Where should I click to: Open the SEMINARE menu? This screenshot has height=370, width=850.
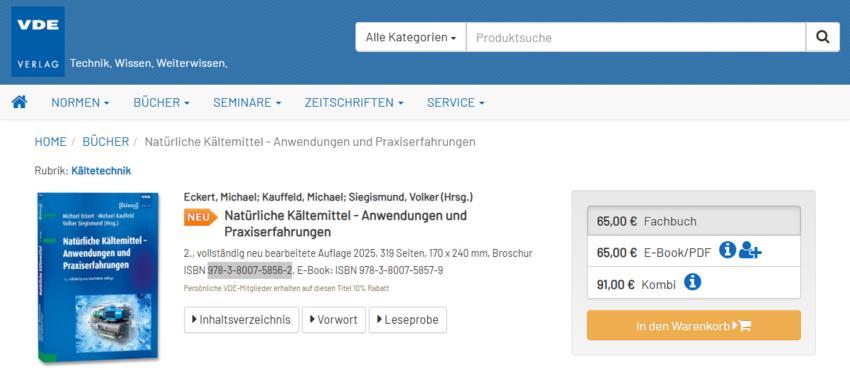[247, 102]
